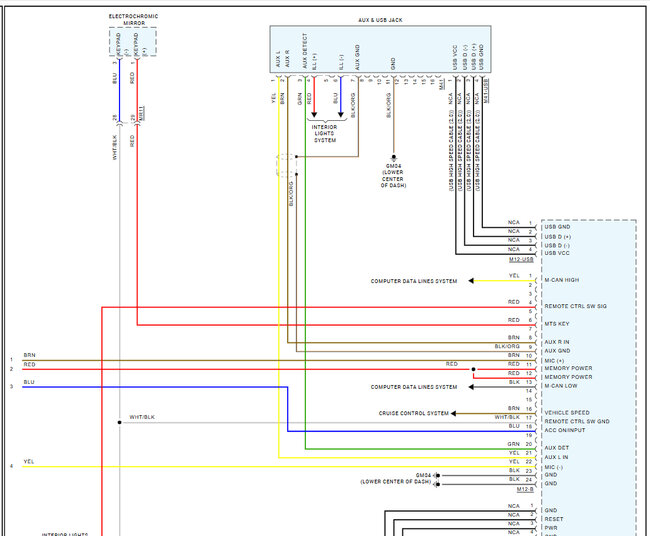
Task: Click COMPUTER DATA LINES SYSTEM beside M-CAN HIGH
Action: click(x=414, y=281)
